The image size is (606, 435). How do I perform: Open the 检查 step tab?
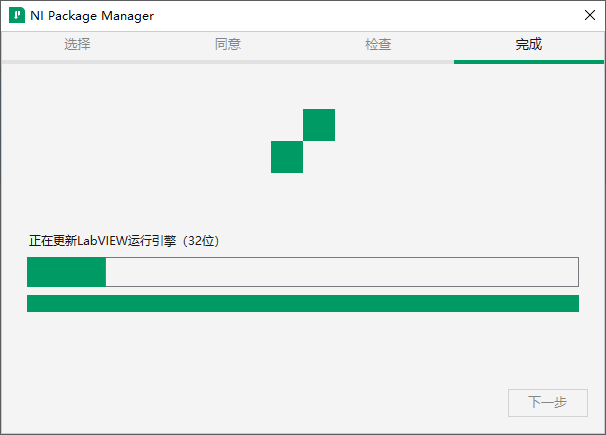coord(378,44)
